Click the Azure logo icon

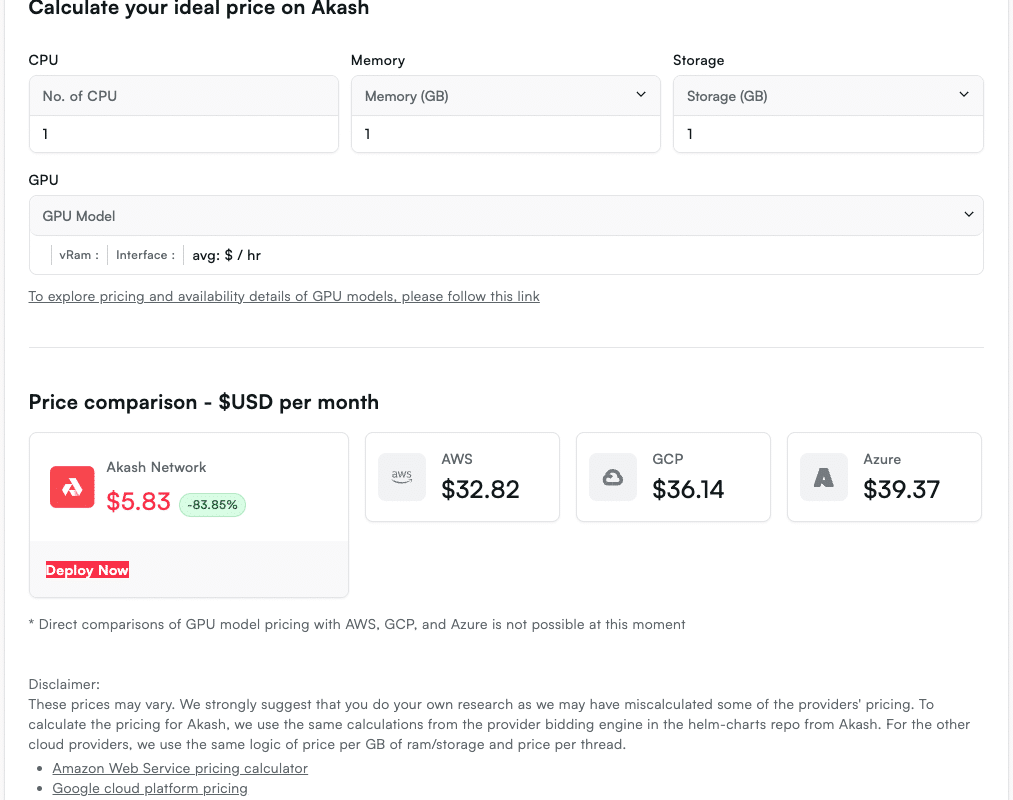pos(824,477)
